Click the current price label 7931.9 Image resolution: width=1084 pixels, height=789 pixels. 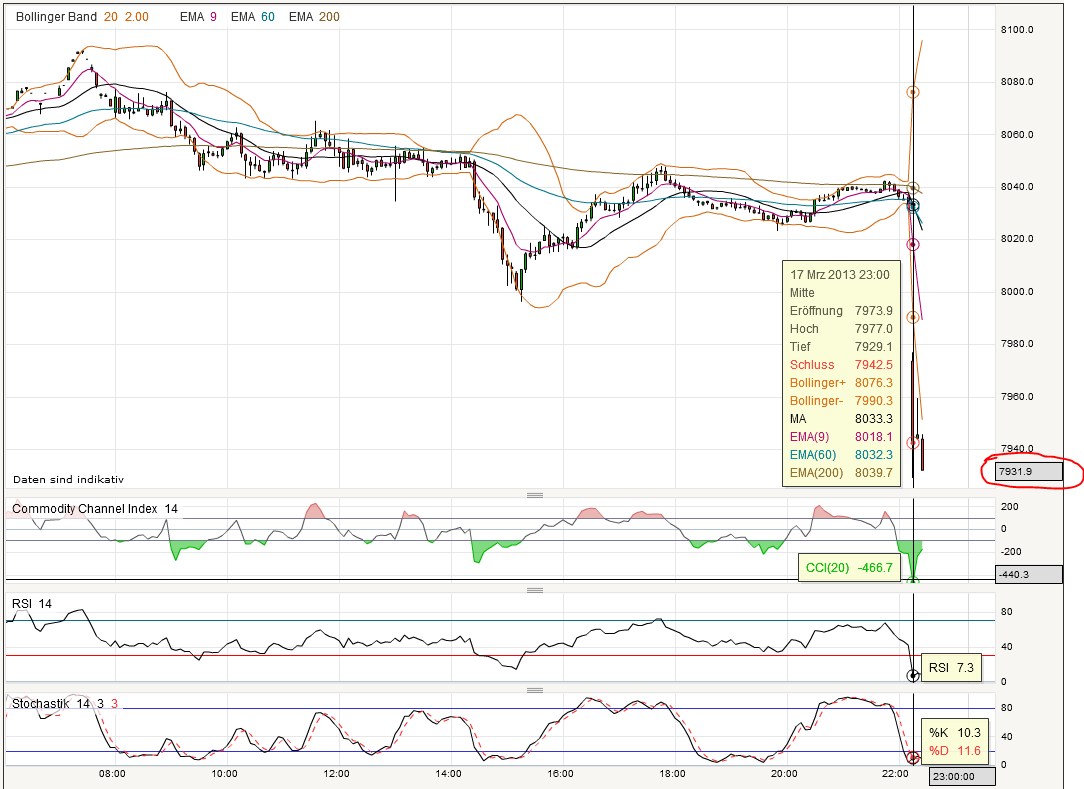click(1029, 472)
